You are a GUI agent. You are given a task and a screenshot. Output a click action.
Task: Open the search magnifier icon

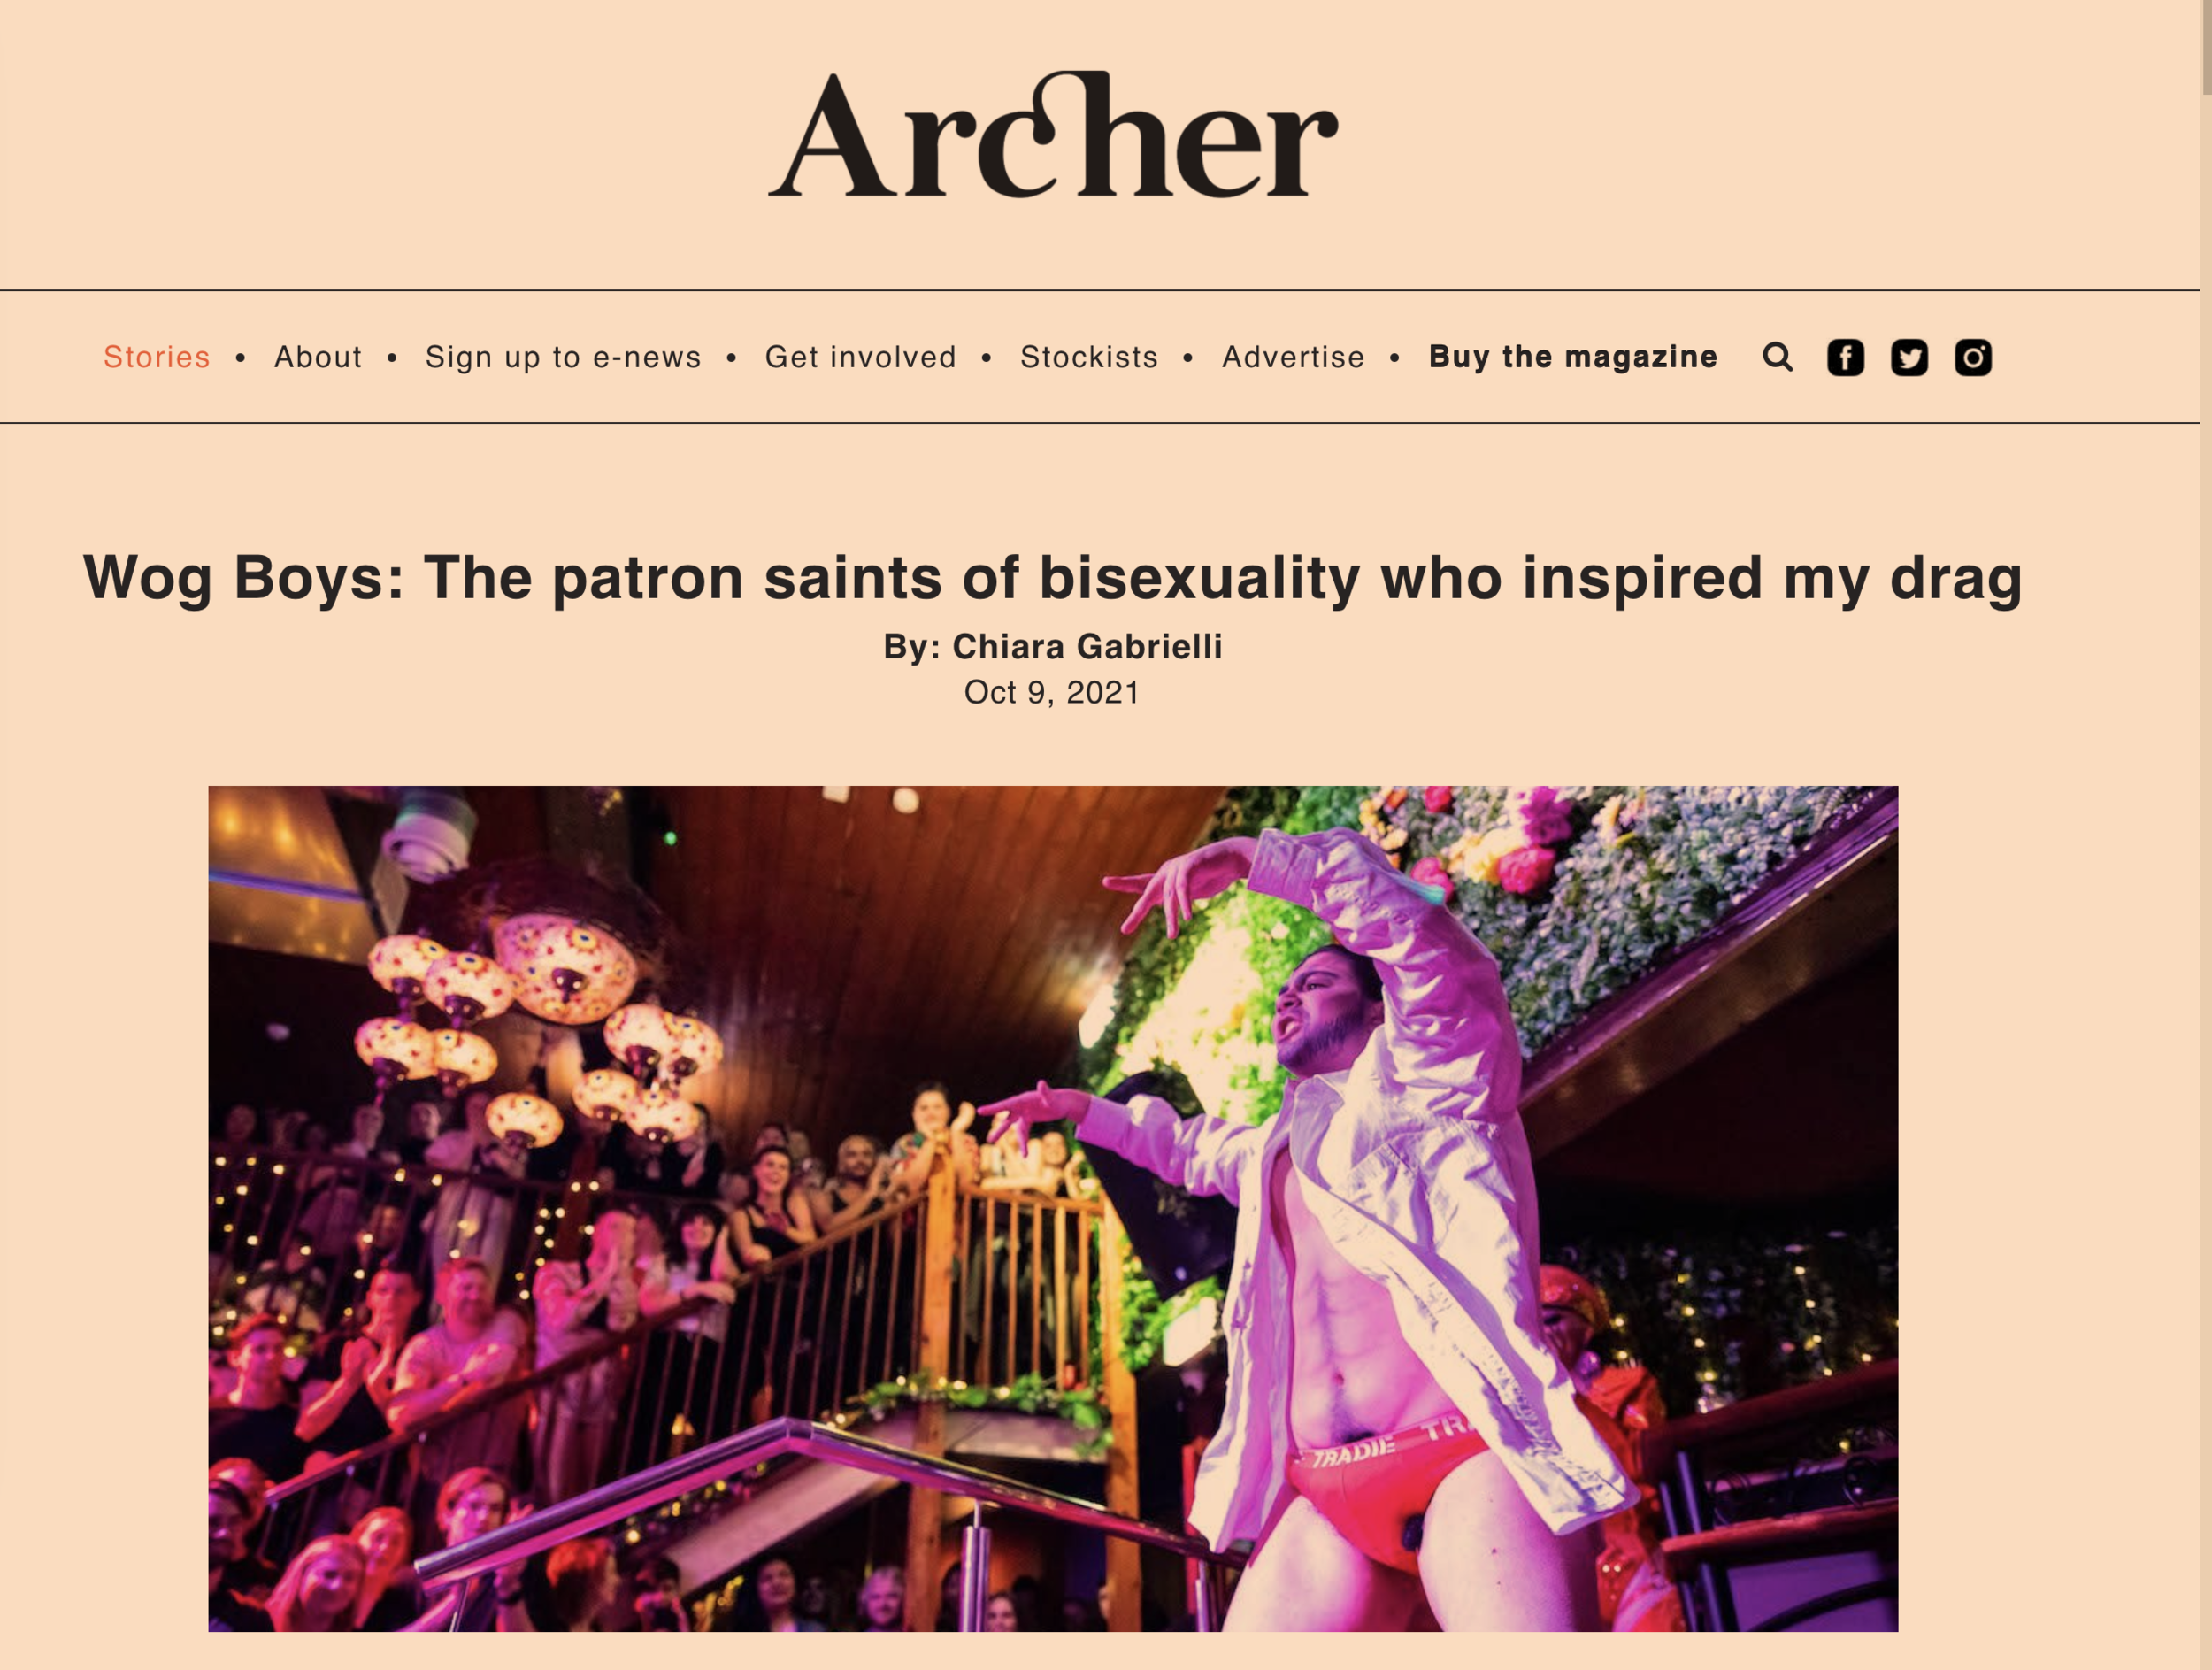pyautogui.click(x=1777, y=357)
